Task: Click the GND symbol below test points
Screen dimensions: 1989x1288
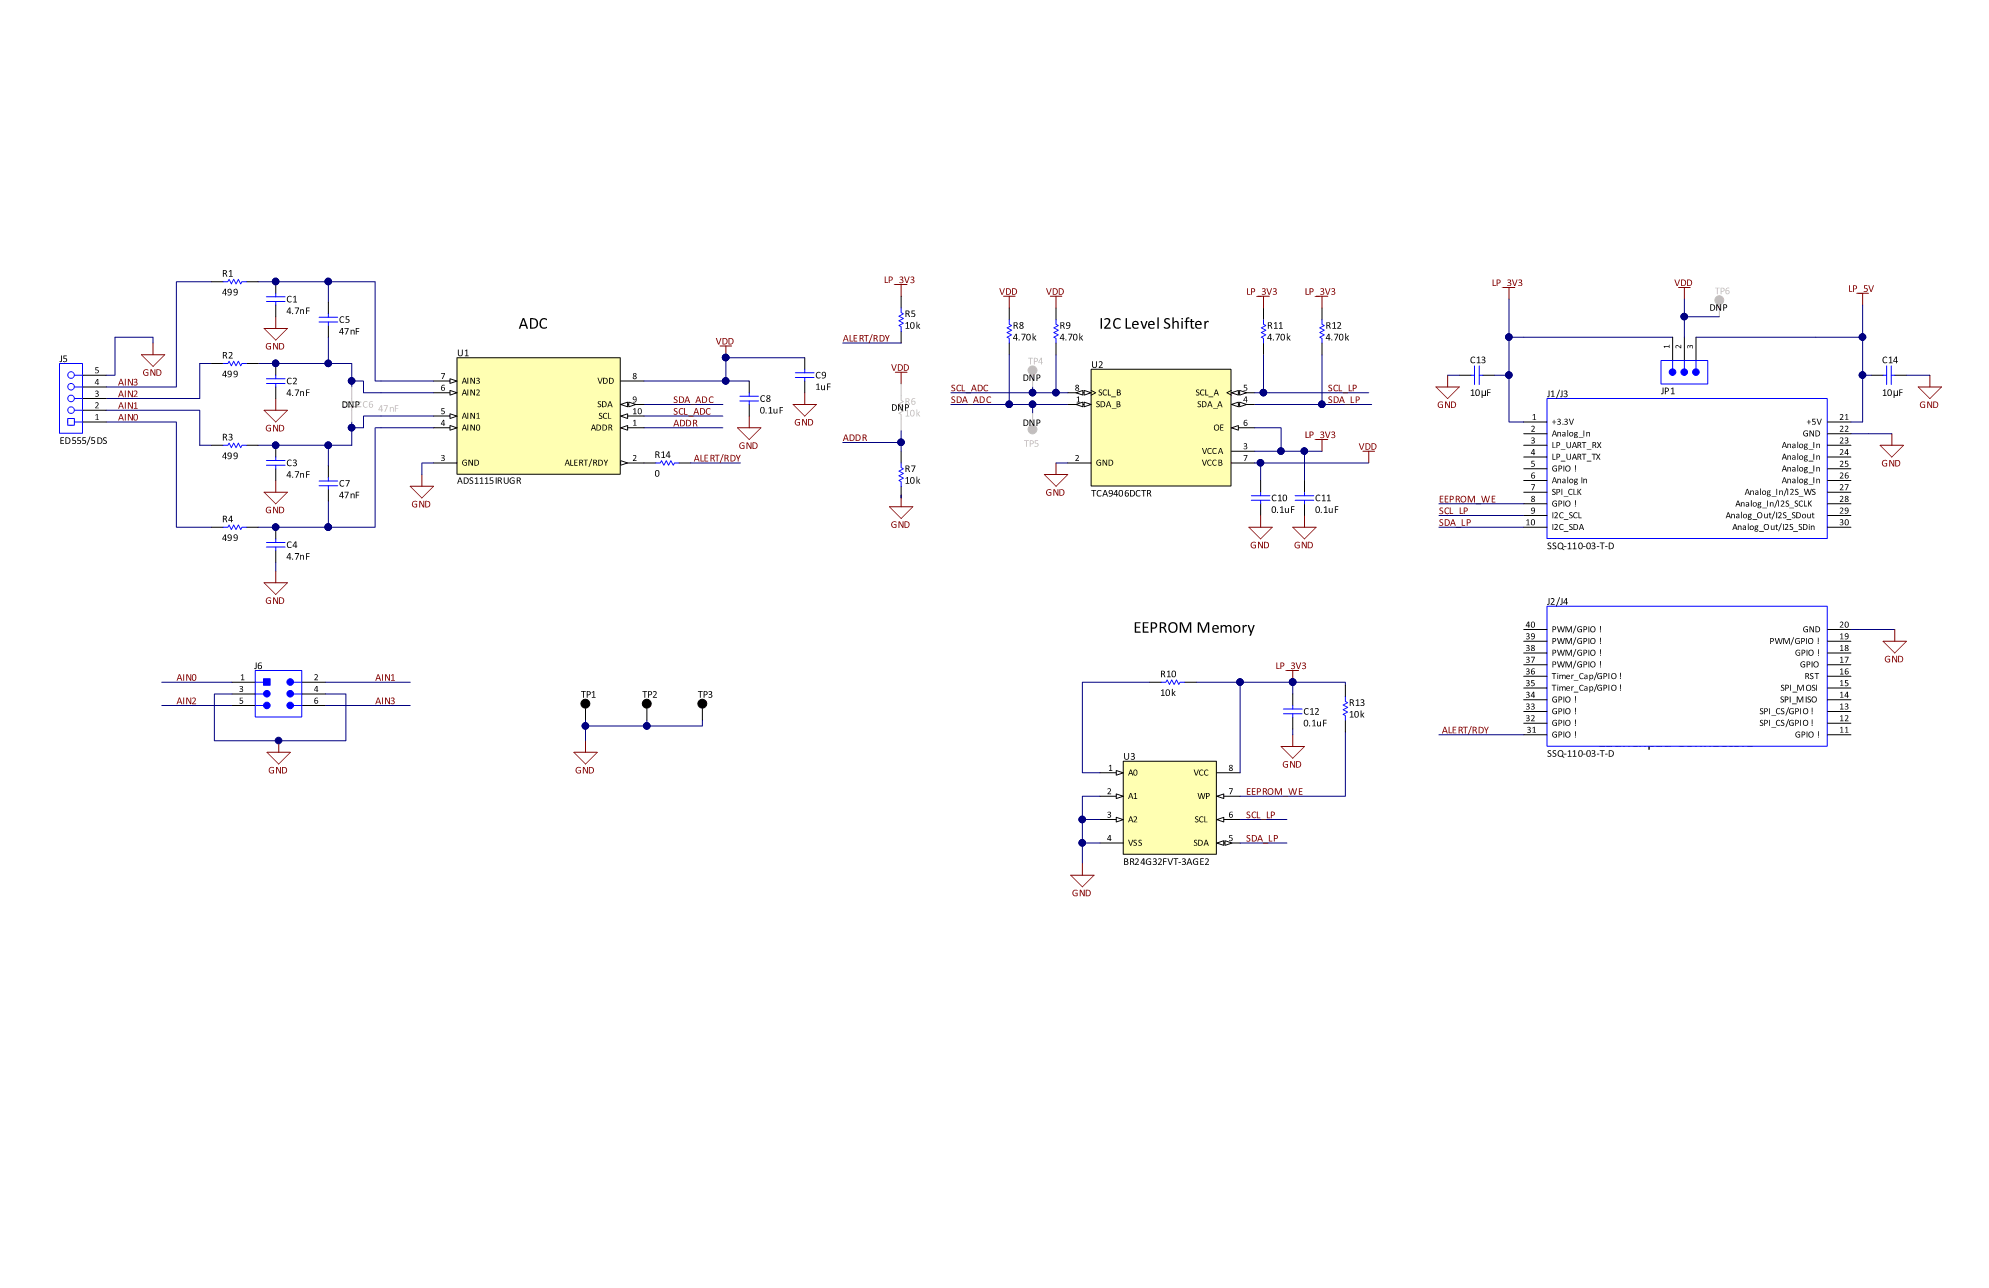Action: 585,759
